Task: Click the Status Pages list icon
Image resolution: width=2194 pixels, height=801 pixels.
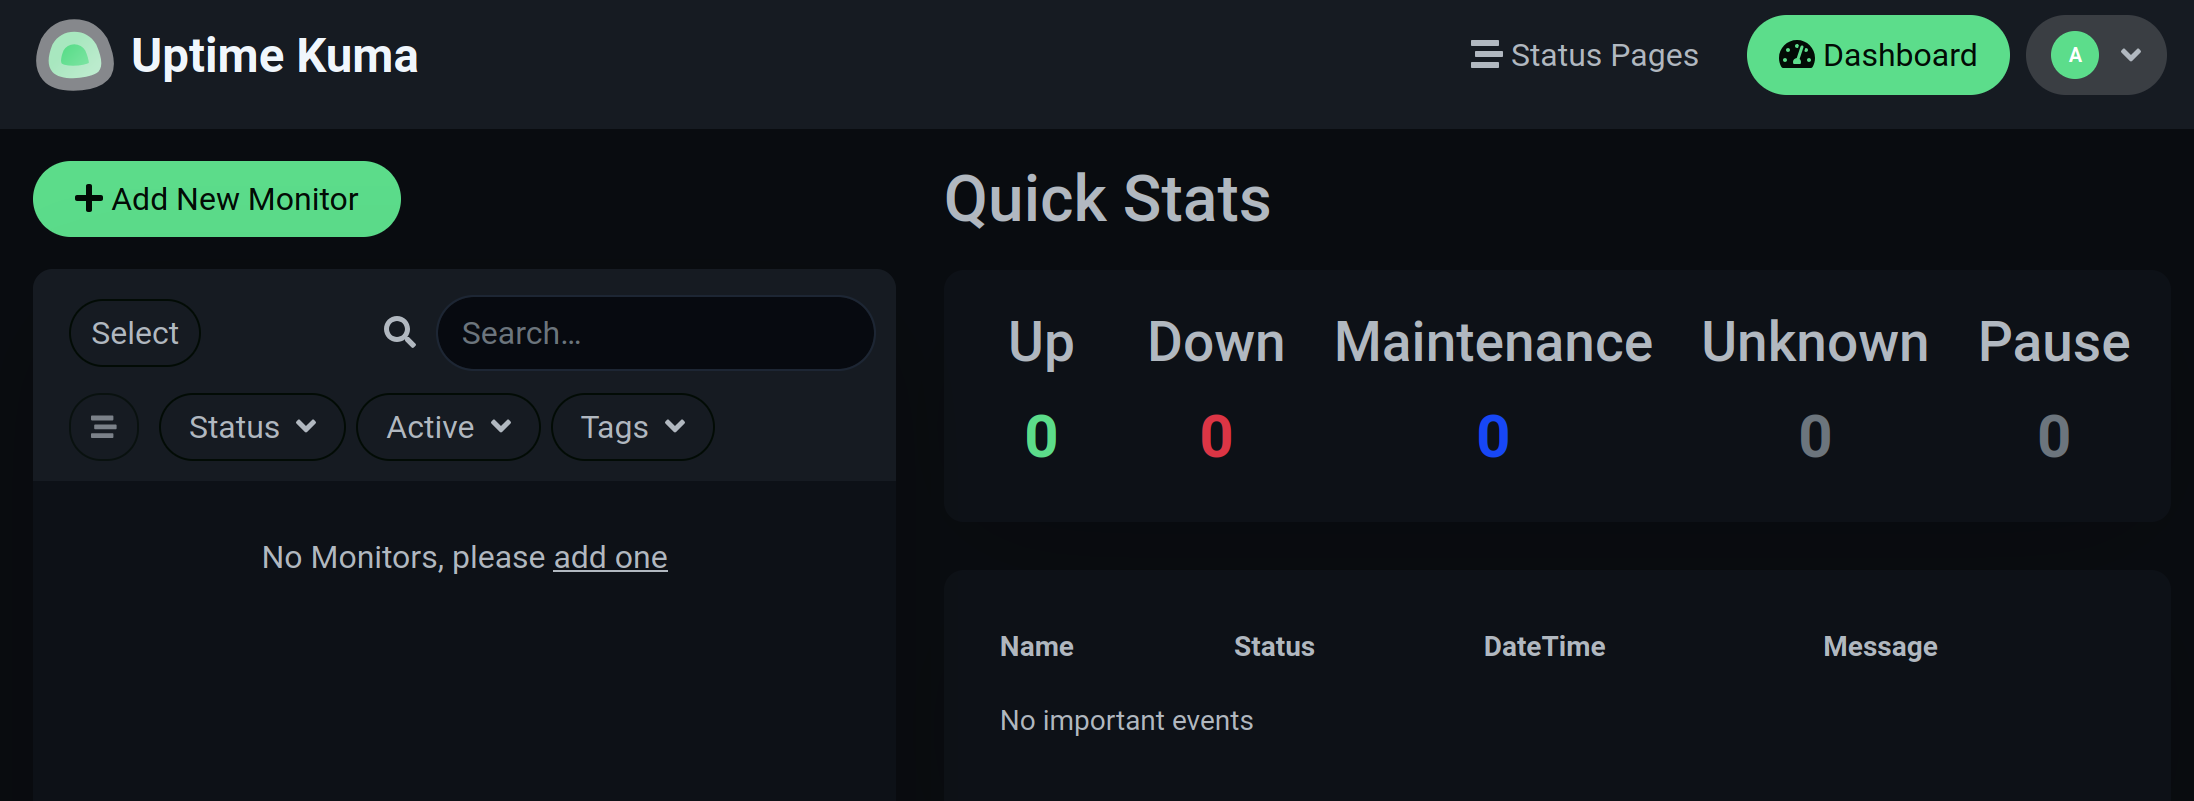Action: [1486, 54]
